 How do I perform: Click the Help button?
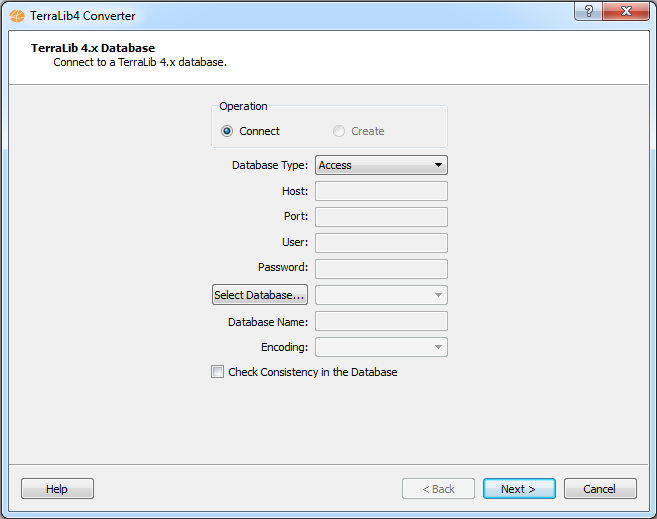[57, 489]
